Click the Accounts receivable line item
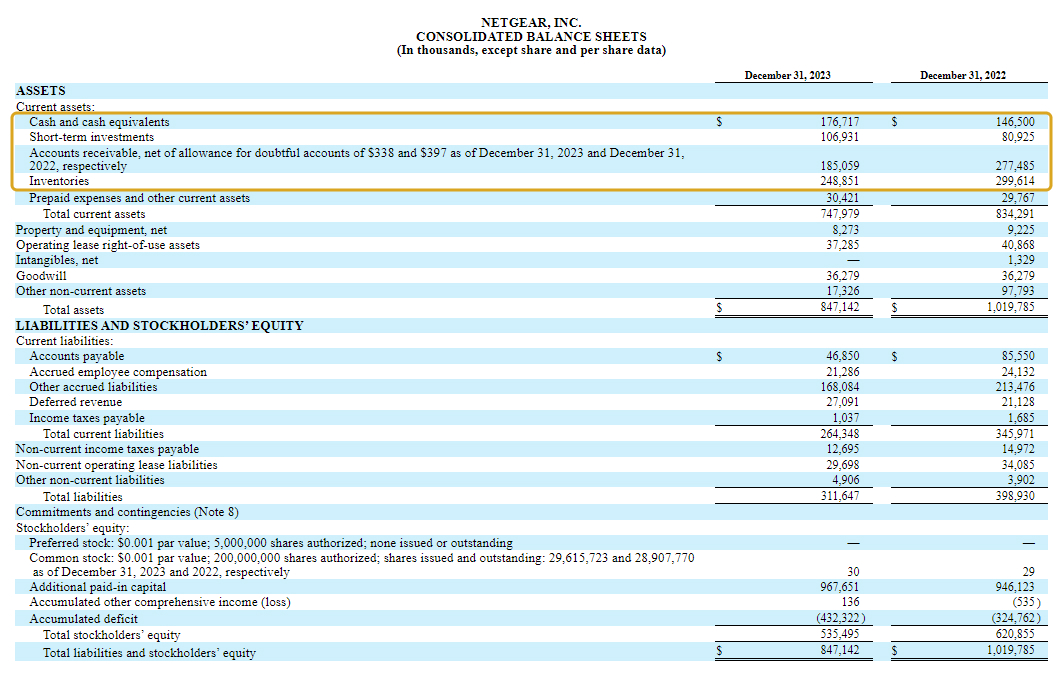 [200, 153]
